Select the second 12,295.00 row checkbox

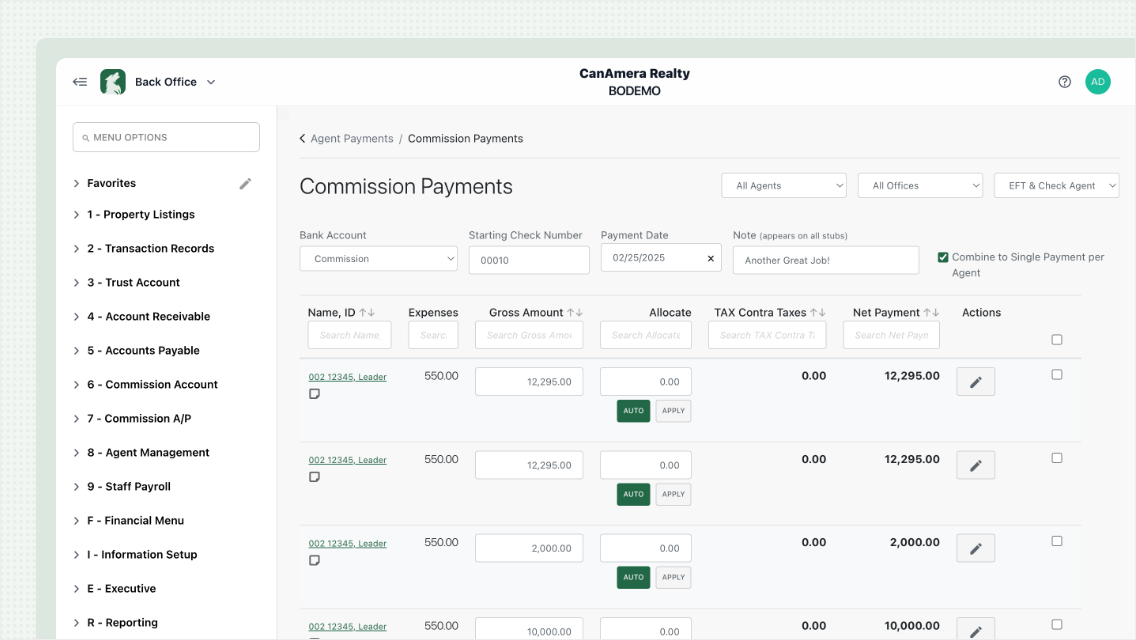click(1057, 458)
